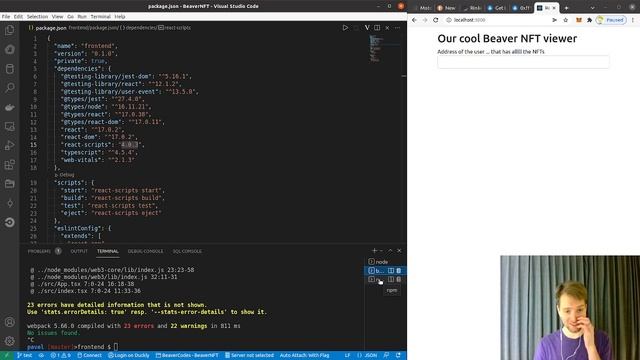Open the Help menu
The image size is (640, 360).
click(x=120, y=17)
